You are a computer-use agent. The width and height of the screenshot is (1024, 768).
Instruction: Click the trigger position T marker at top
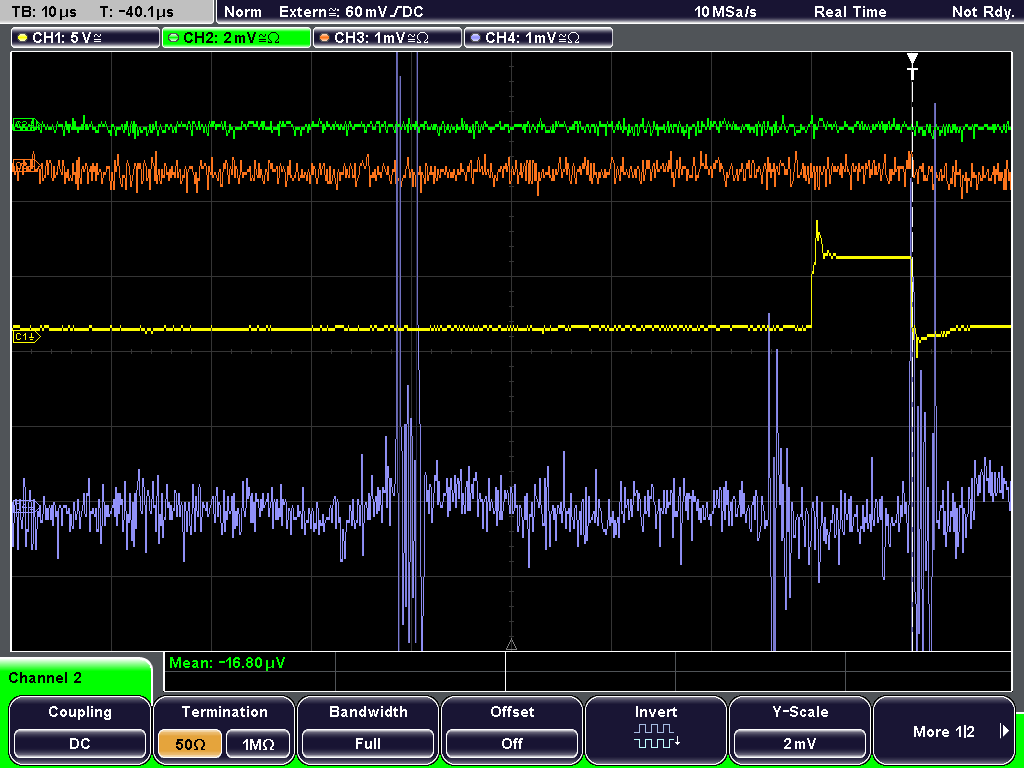(x=912, y=66)
